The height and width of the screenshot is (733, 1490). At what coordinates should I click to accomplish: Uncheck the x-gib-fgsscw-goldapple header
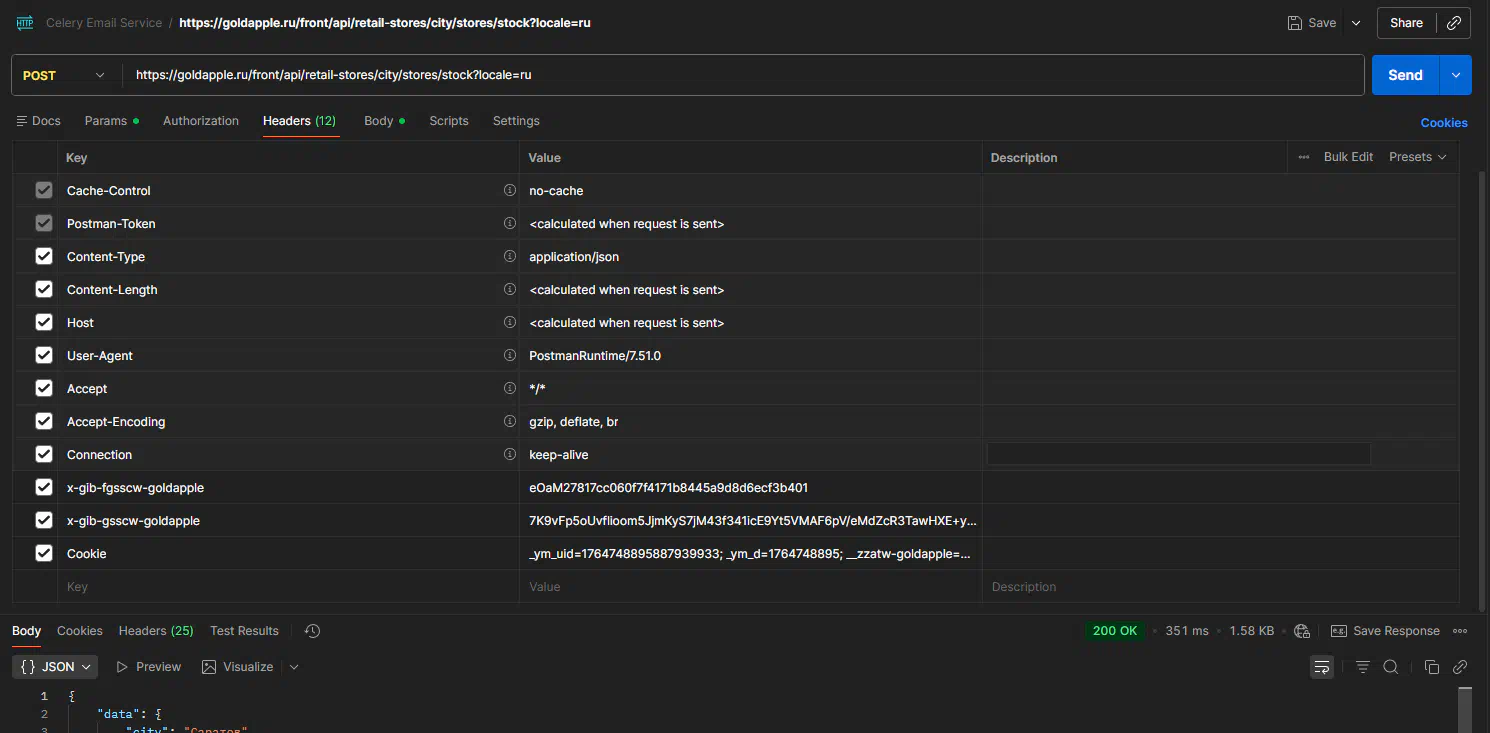[44, 487]
